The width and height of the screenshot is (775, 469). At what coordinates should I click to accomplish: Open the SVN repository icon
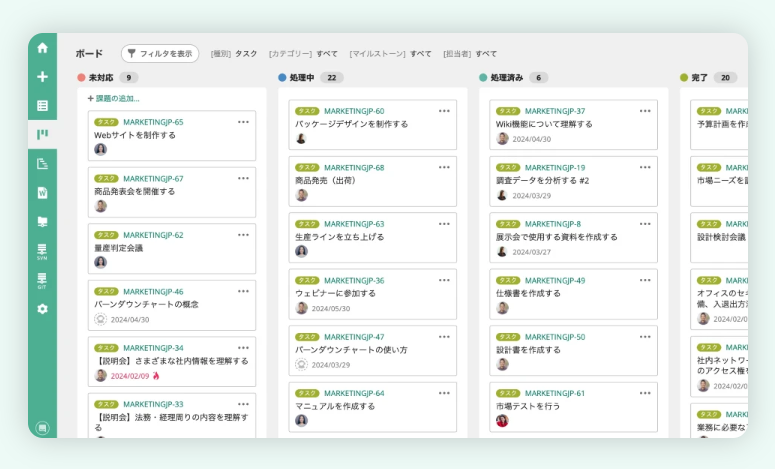coord(43,251)
